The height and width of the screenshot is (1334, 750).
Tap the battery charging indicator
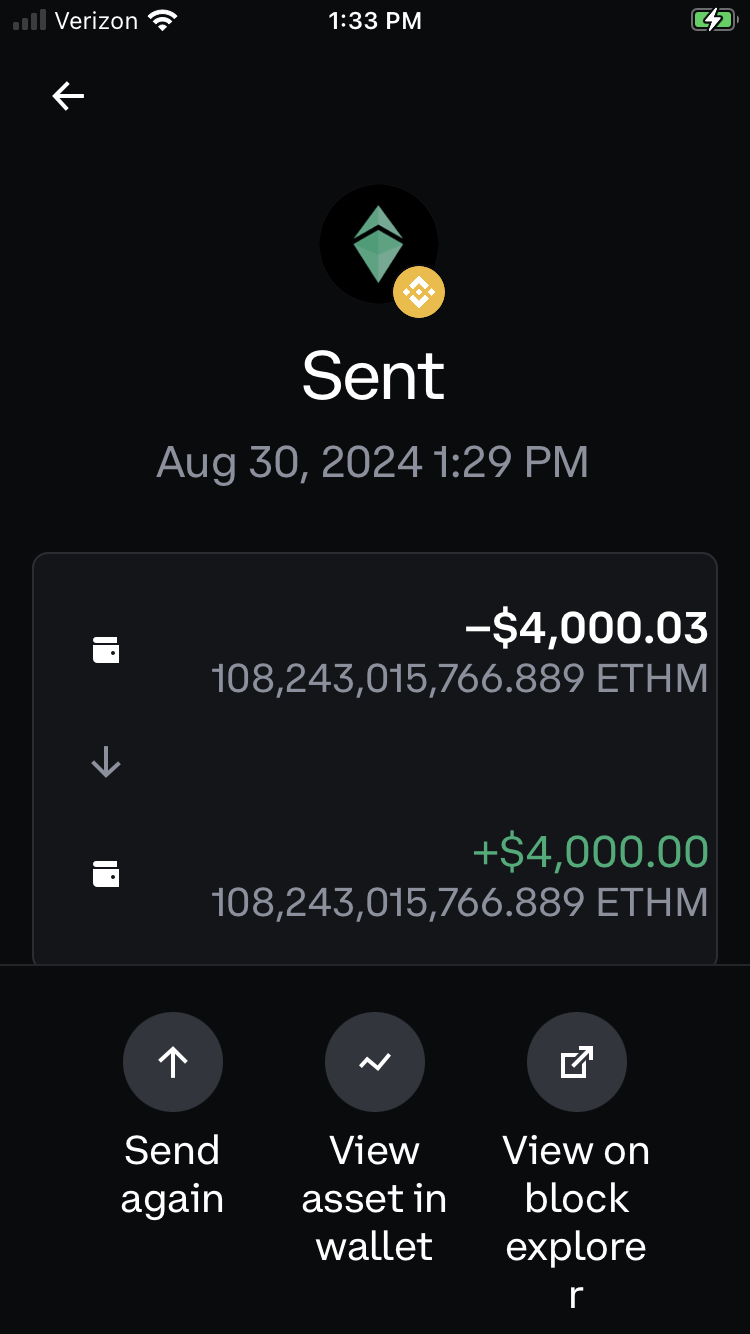[x=713, y=20]
